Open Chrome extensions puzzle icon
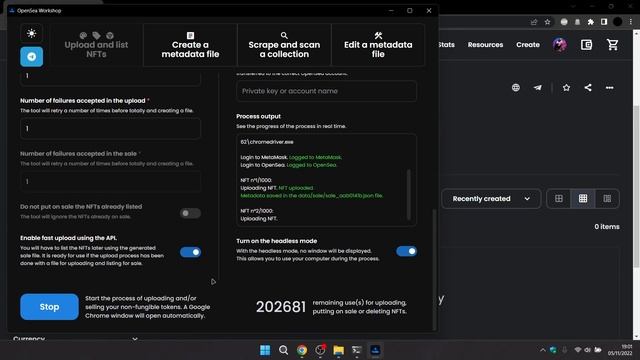Viewport: 640px width, 360px height. tap(590, 22)
